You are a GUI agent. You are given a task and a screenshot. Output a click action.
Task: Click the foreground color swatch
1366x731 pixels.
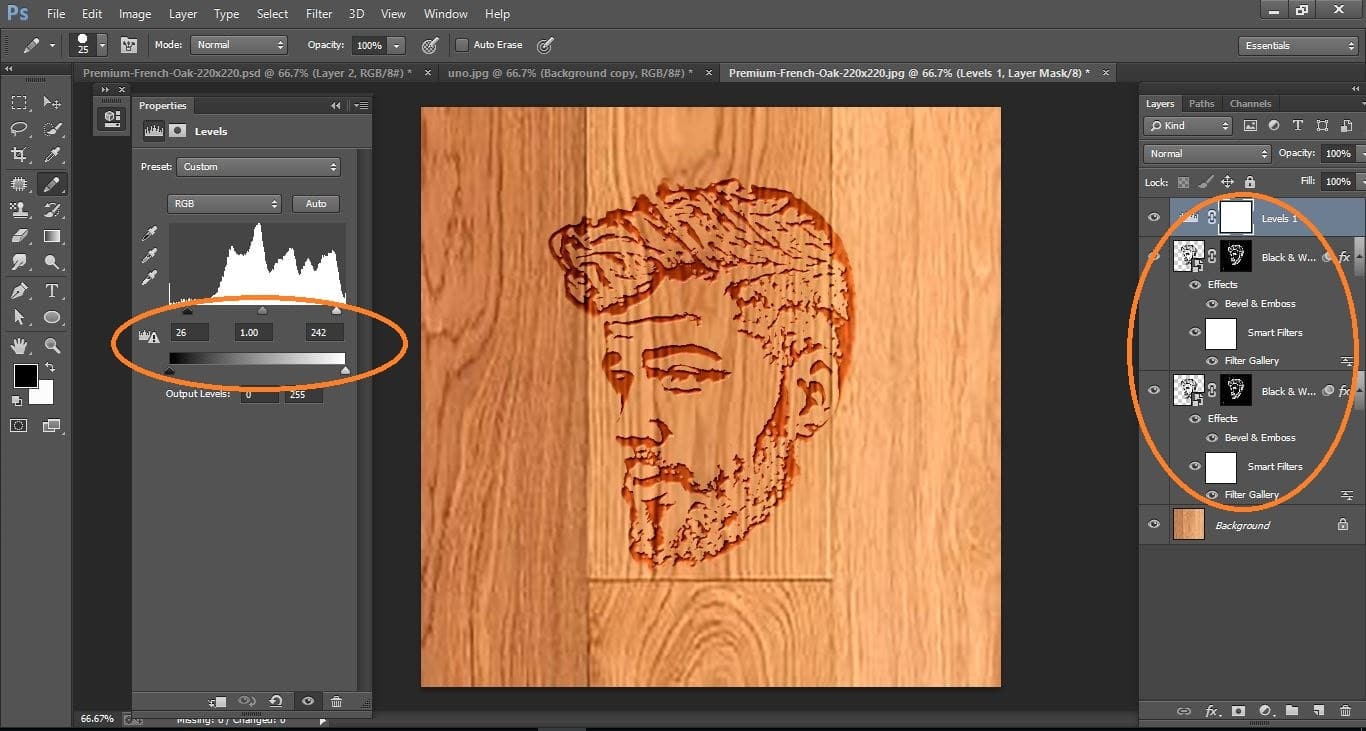[x=24, y=376]
